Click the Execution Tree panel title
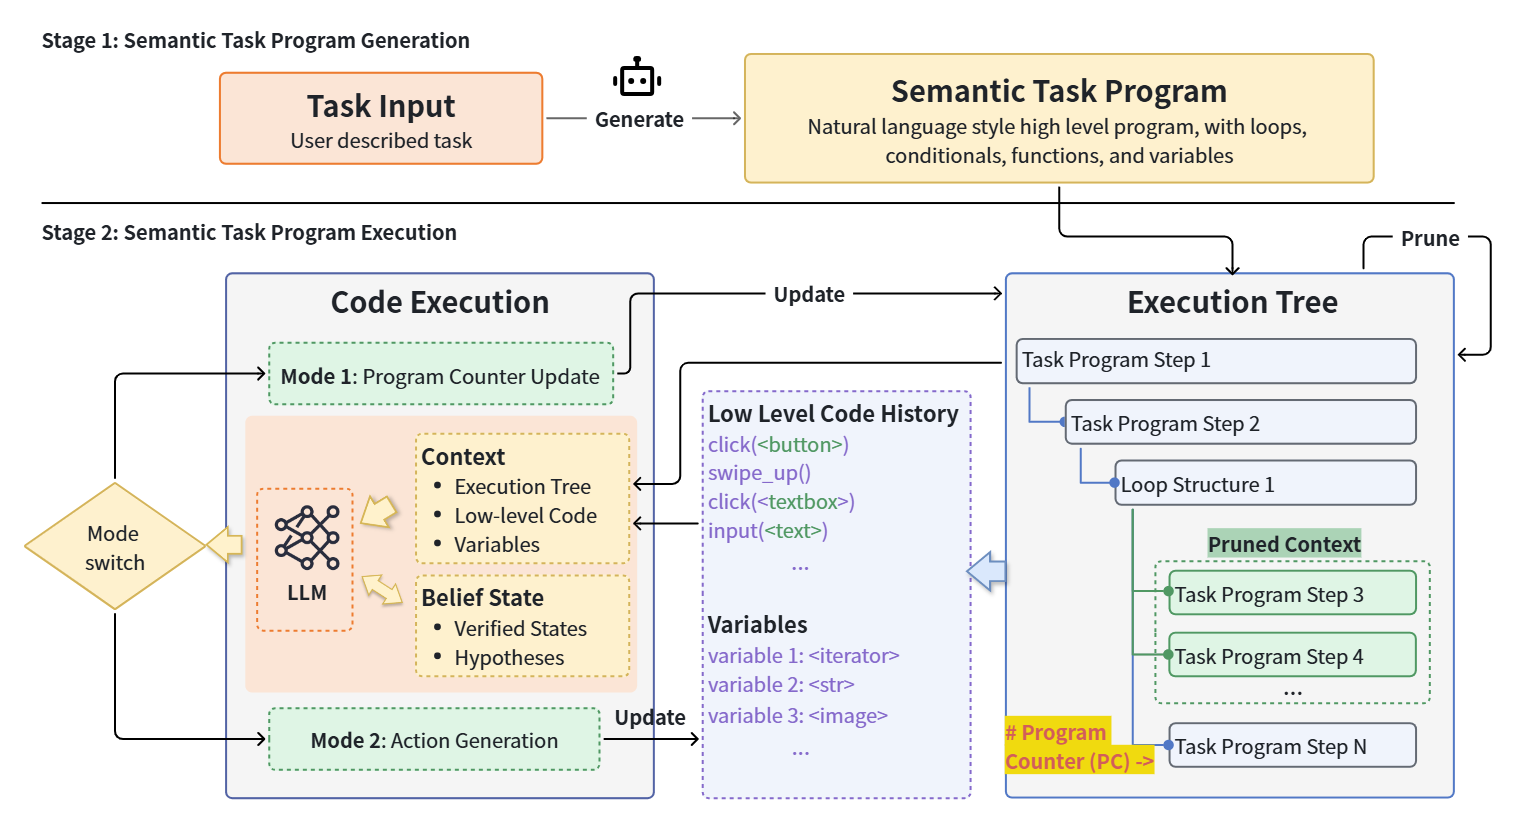The image size is (1518, 823). pyautogui.click(x=1232, y=302)
